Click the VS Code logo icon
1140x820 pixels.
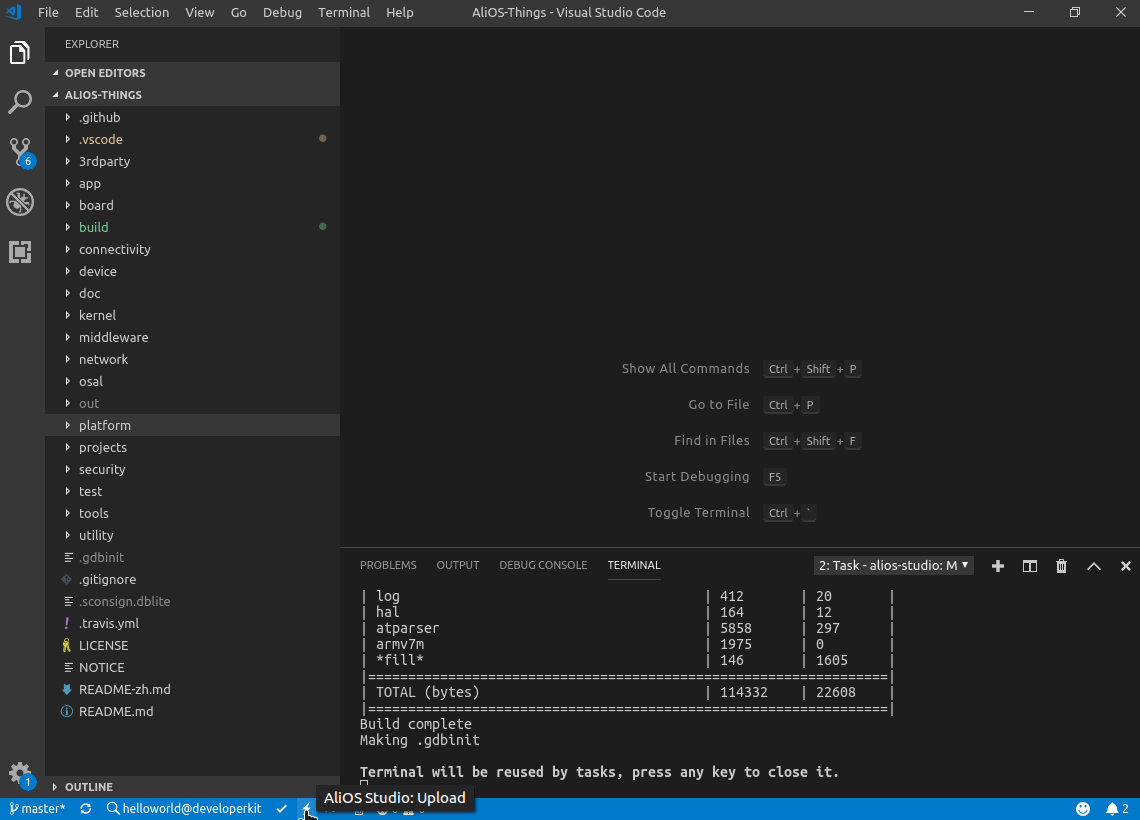tap(14, 12)
